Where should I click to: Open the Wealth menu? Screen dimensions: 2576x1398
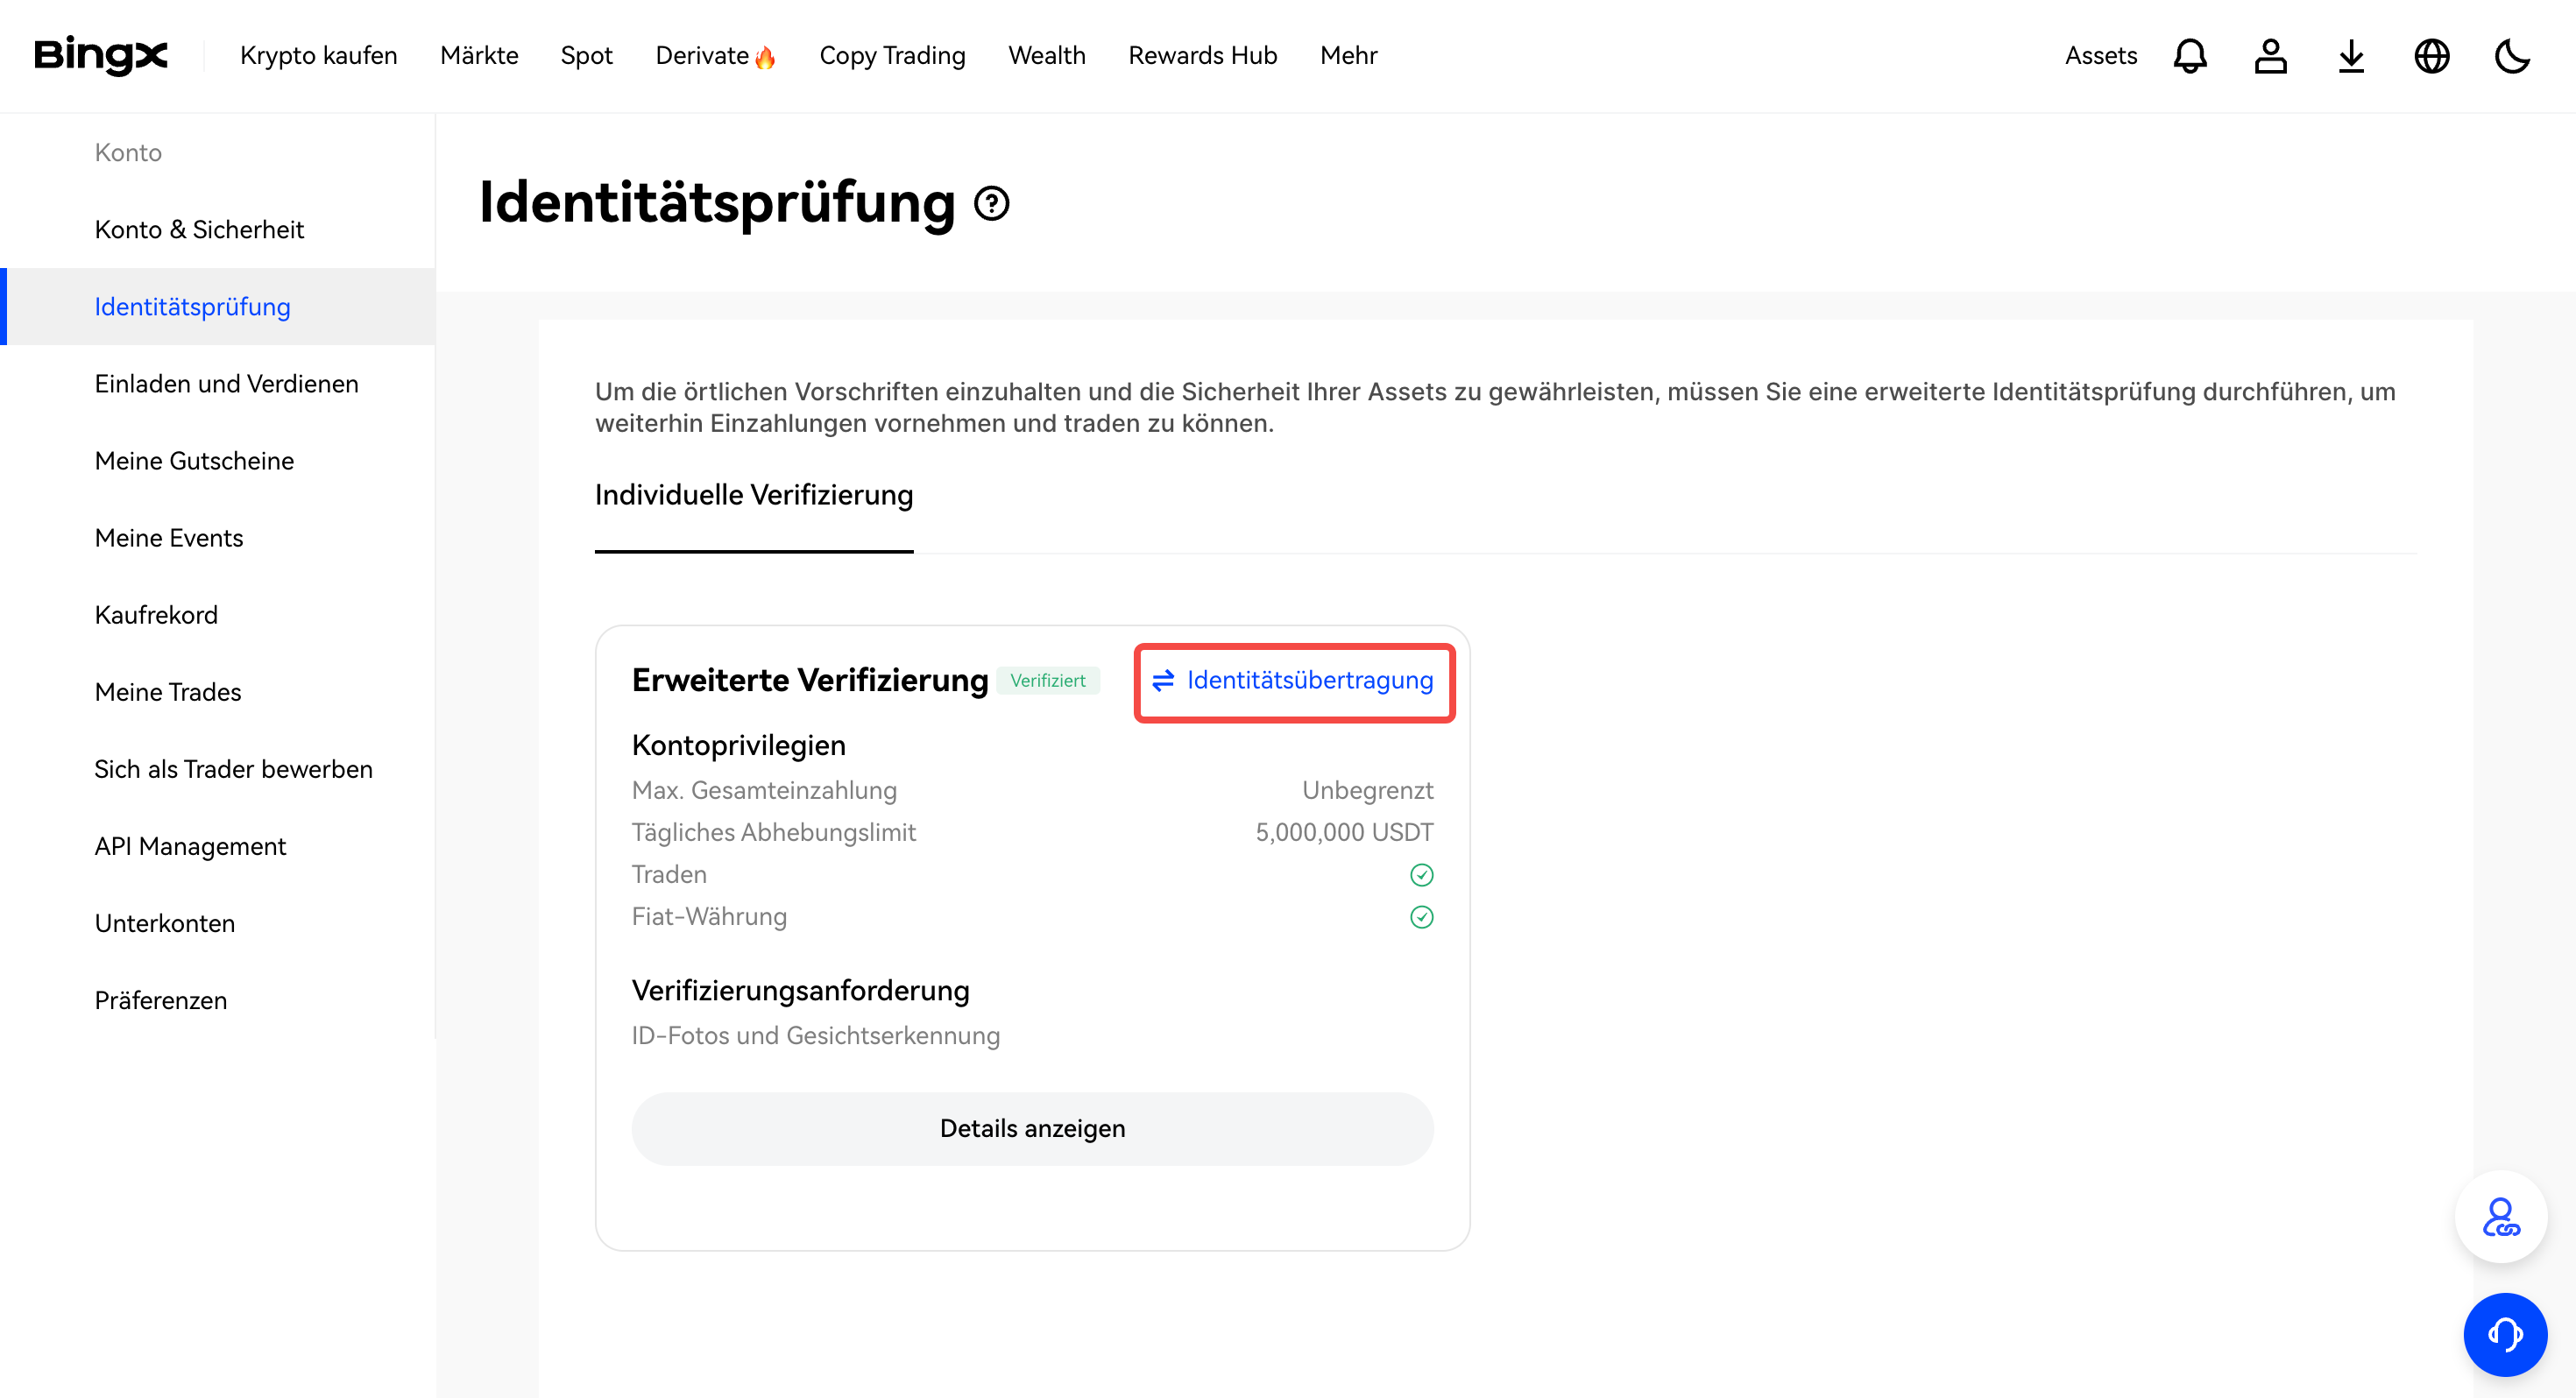1046,55
